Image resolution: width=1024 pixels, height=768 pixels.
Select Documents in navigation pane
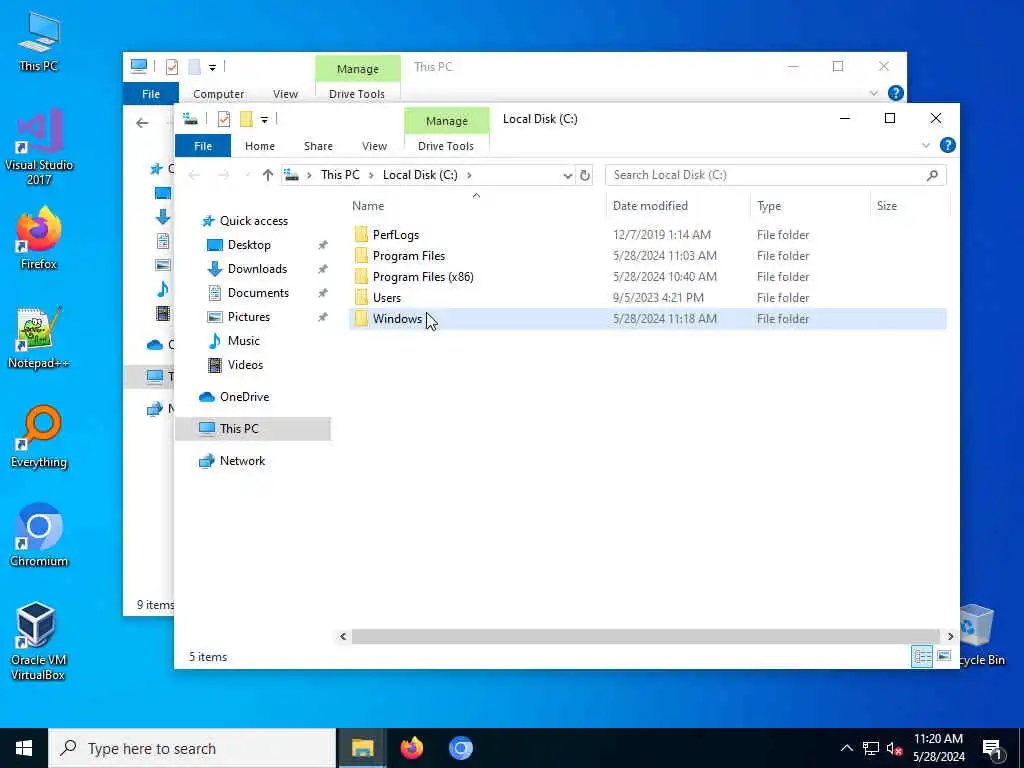click(x=258, y=293)
